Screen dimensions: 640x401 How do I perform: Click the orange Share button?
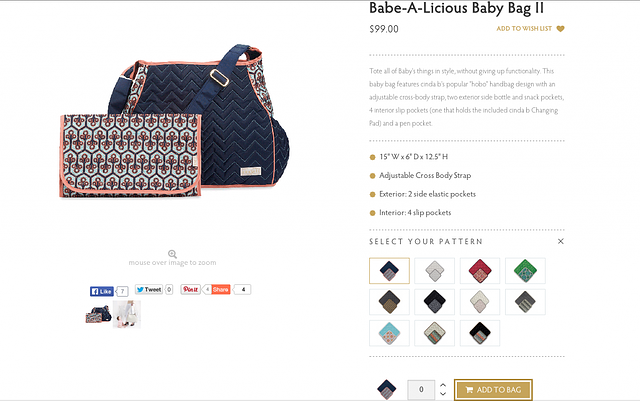pos(220,290)
